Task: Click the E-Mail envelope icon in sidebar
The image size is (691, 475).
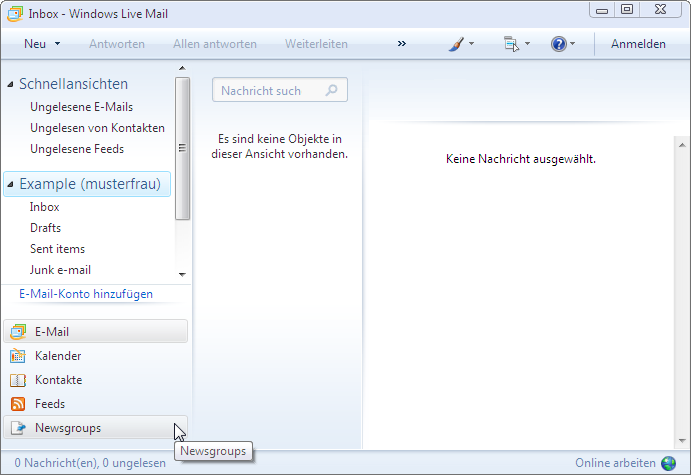Action: point(18,332)
